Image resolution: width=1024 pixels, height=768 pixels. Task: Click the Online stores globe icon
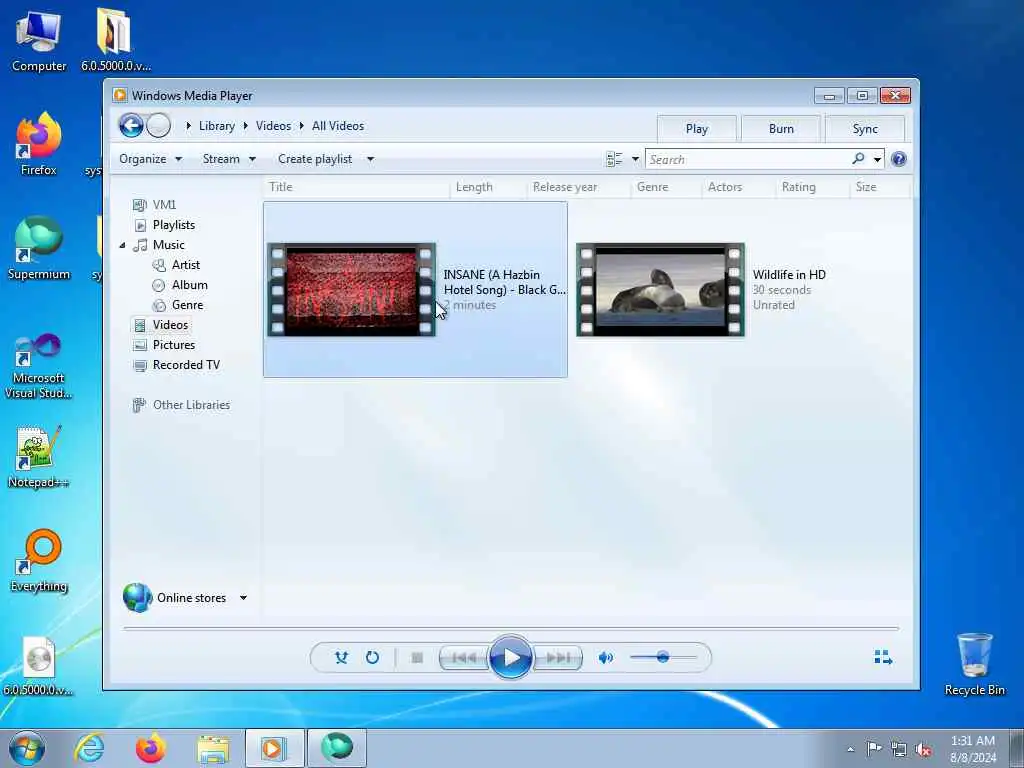tap(137, 597)
